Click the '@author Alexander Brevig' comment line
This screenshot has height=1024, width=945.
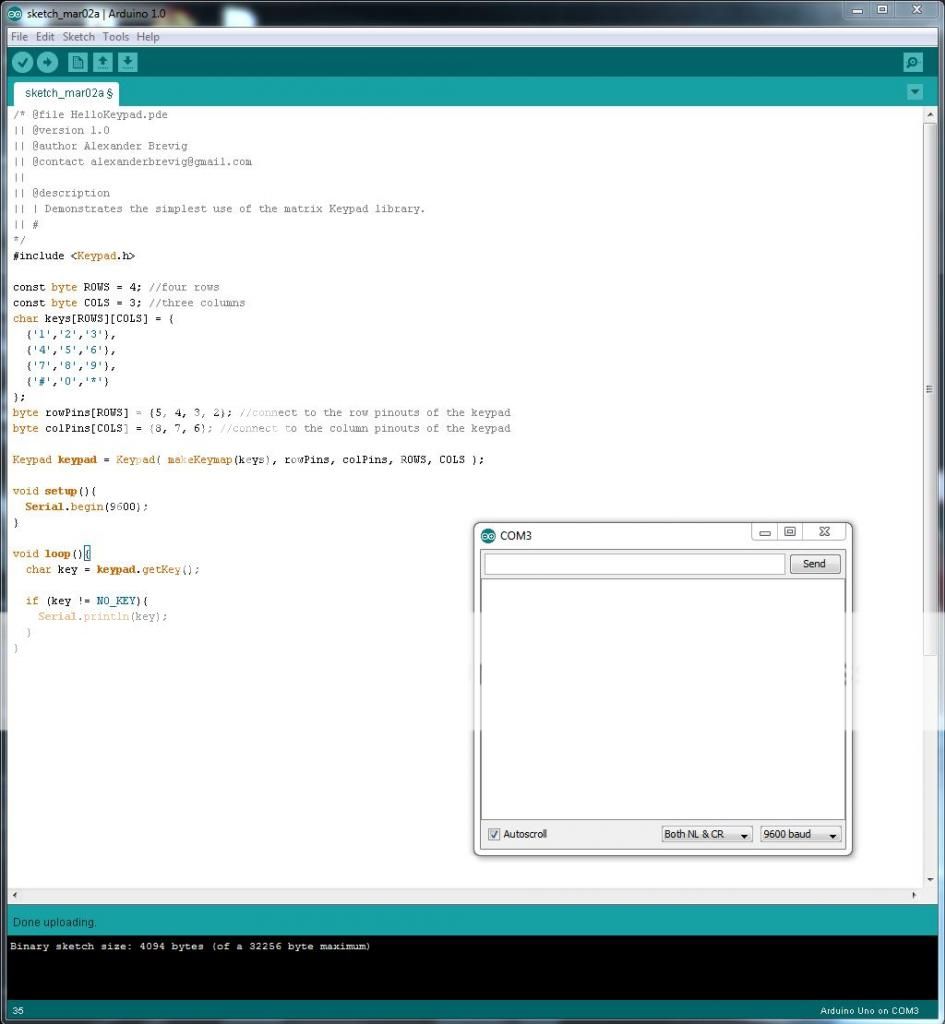(x=100, y=146)
